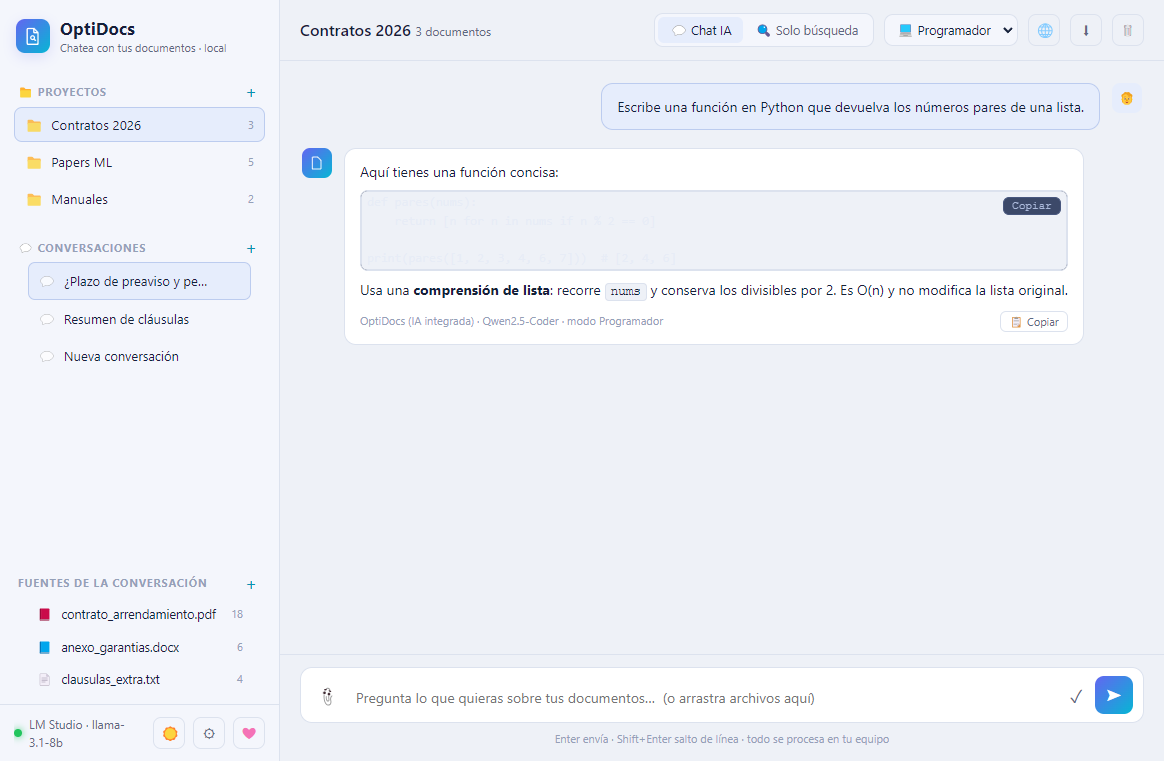Select clausulas_extra.txt source
The height and width of the screenshot is (761, 1164).
point(140,679)
